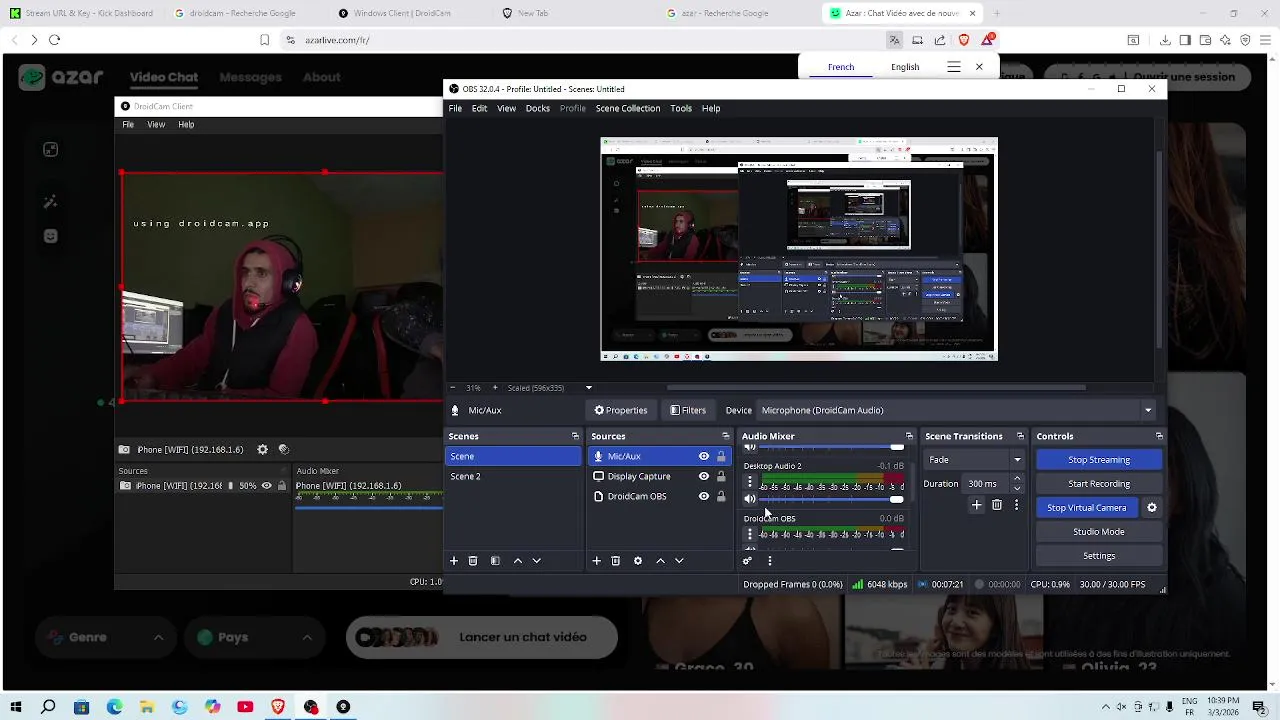Screen dimensions: 1280x720
Task: Add a scene transition with plus icon
Action: coord(977,506)
